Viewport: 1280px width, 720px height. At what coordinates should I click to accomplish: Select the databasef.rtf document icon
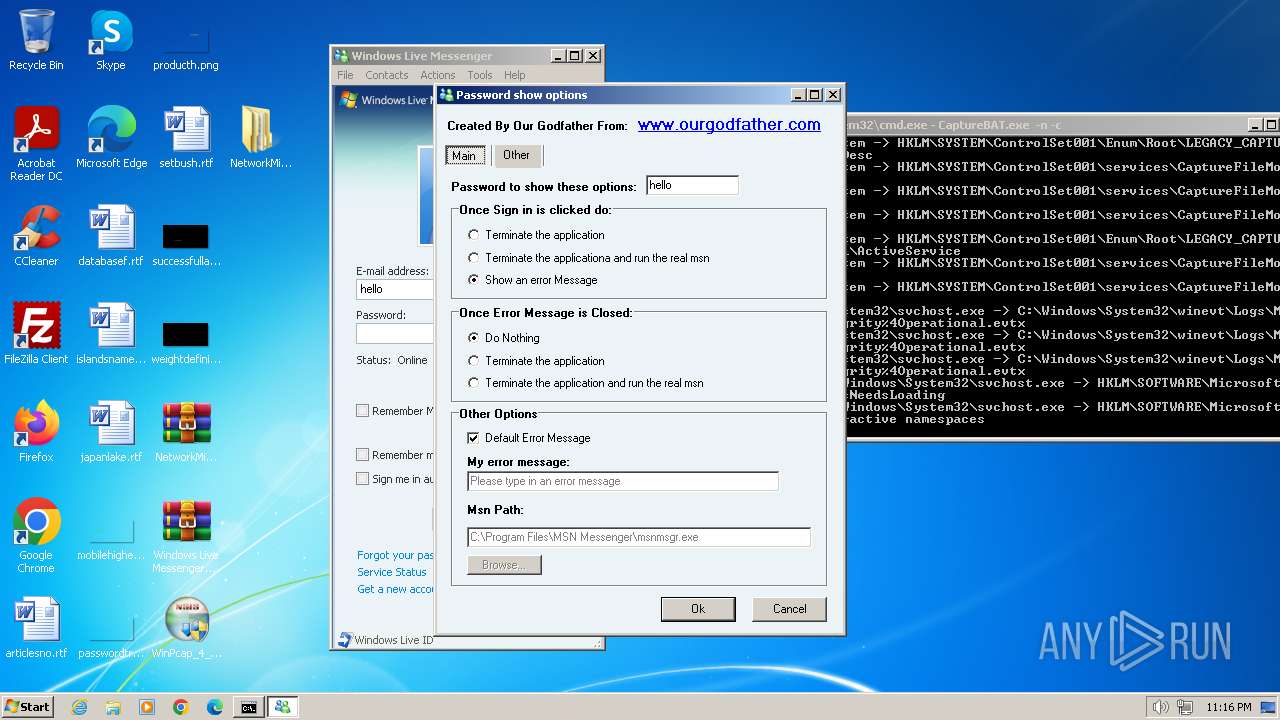pos(111,236)
